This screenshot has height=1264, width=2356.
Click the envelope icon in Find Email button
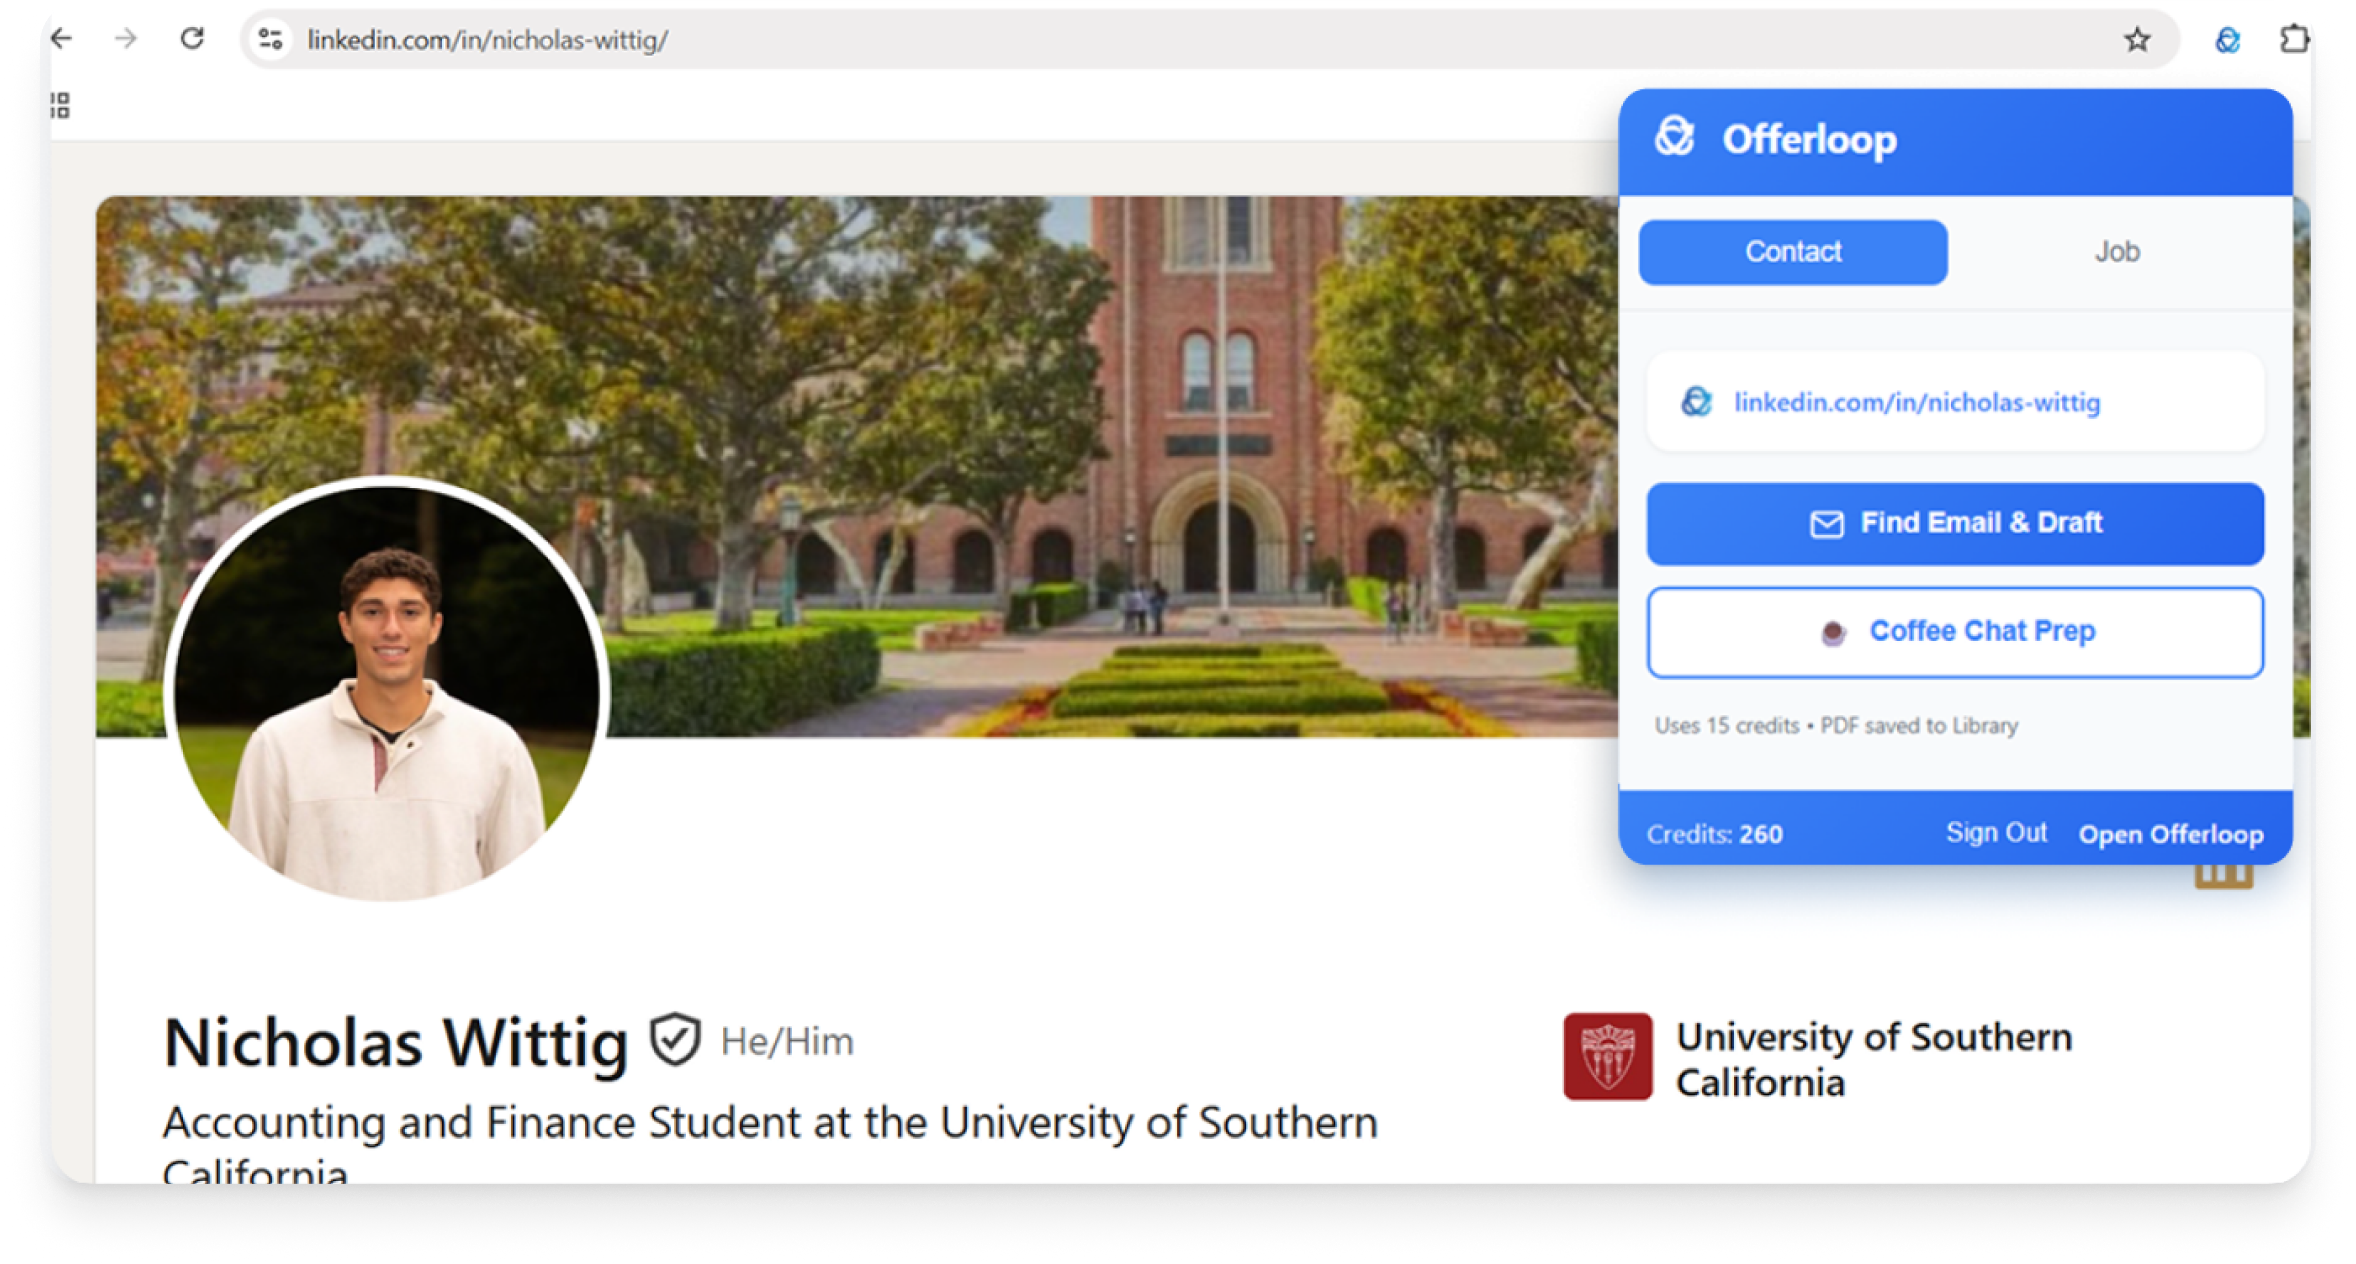(1826, 523)
